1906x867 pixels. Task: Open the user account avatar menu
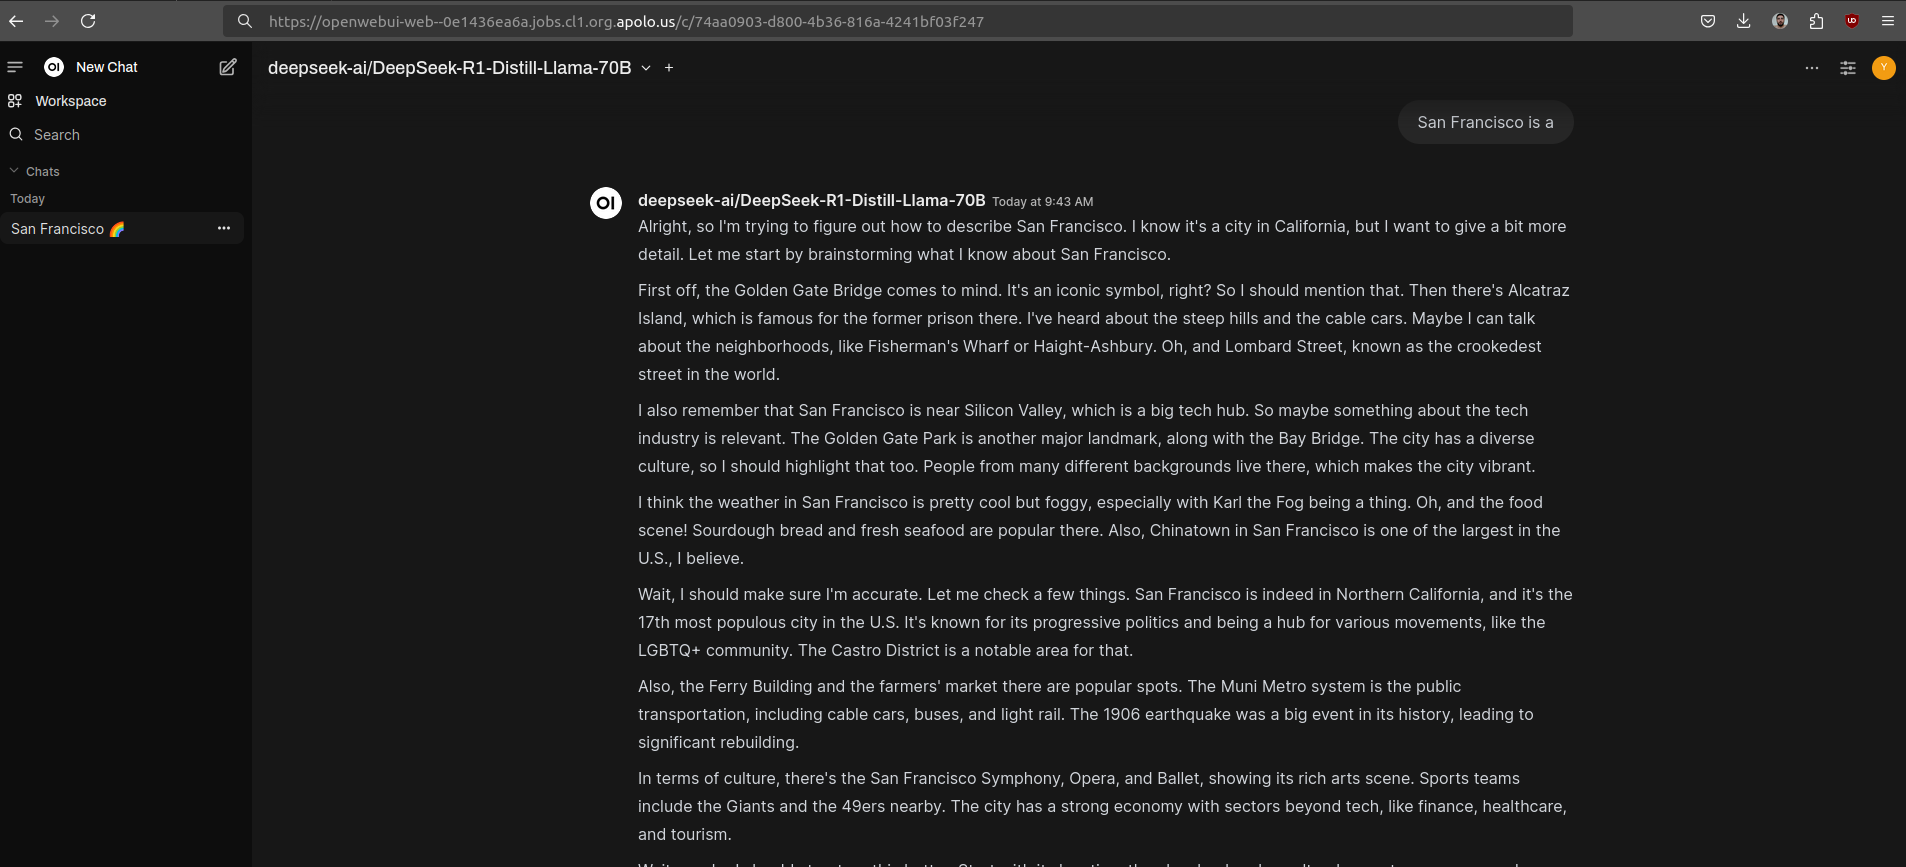pyautogui.click(x=1884, y=68)
